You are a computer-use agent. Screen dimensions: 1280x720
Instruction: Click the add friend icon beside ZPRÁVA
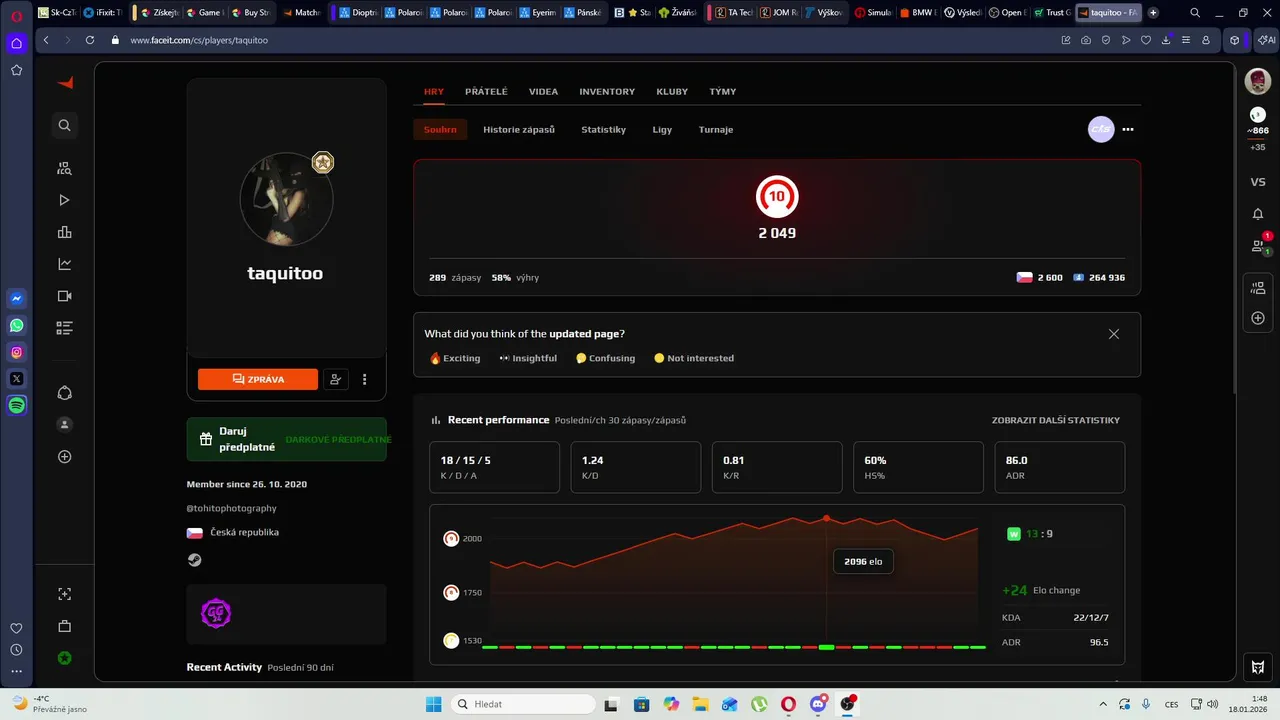point(336,380)
